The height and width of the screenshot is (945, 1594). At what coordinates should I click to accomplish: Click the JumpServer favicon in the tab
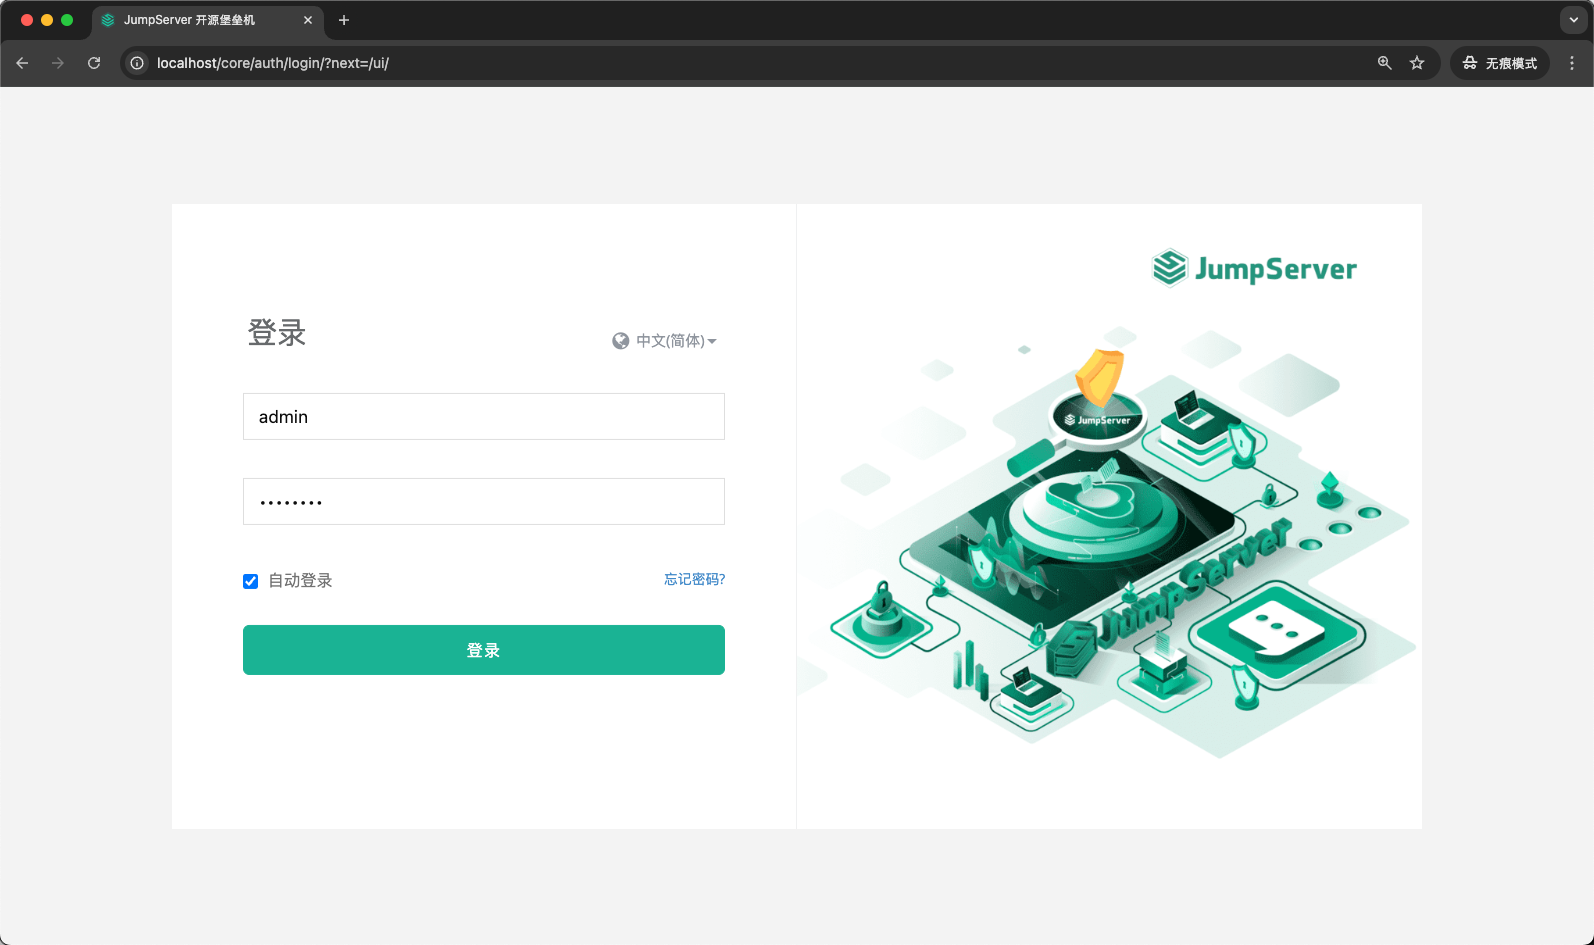pyautogui.click(x=108, y=20)
